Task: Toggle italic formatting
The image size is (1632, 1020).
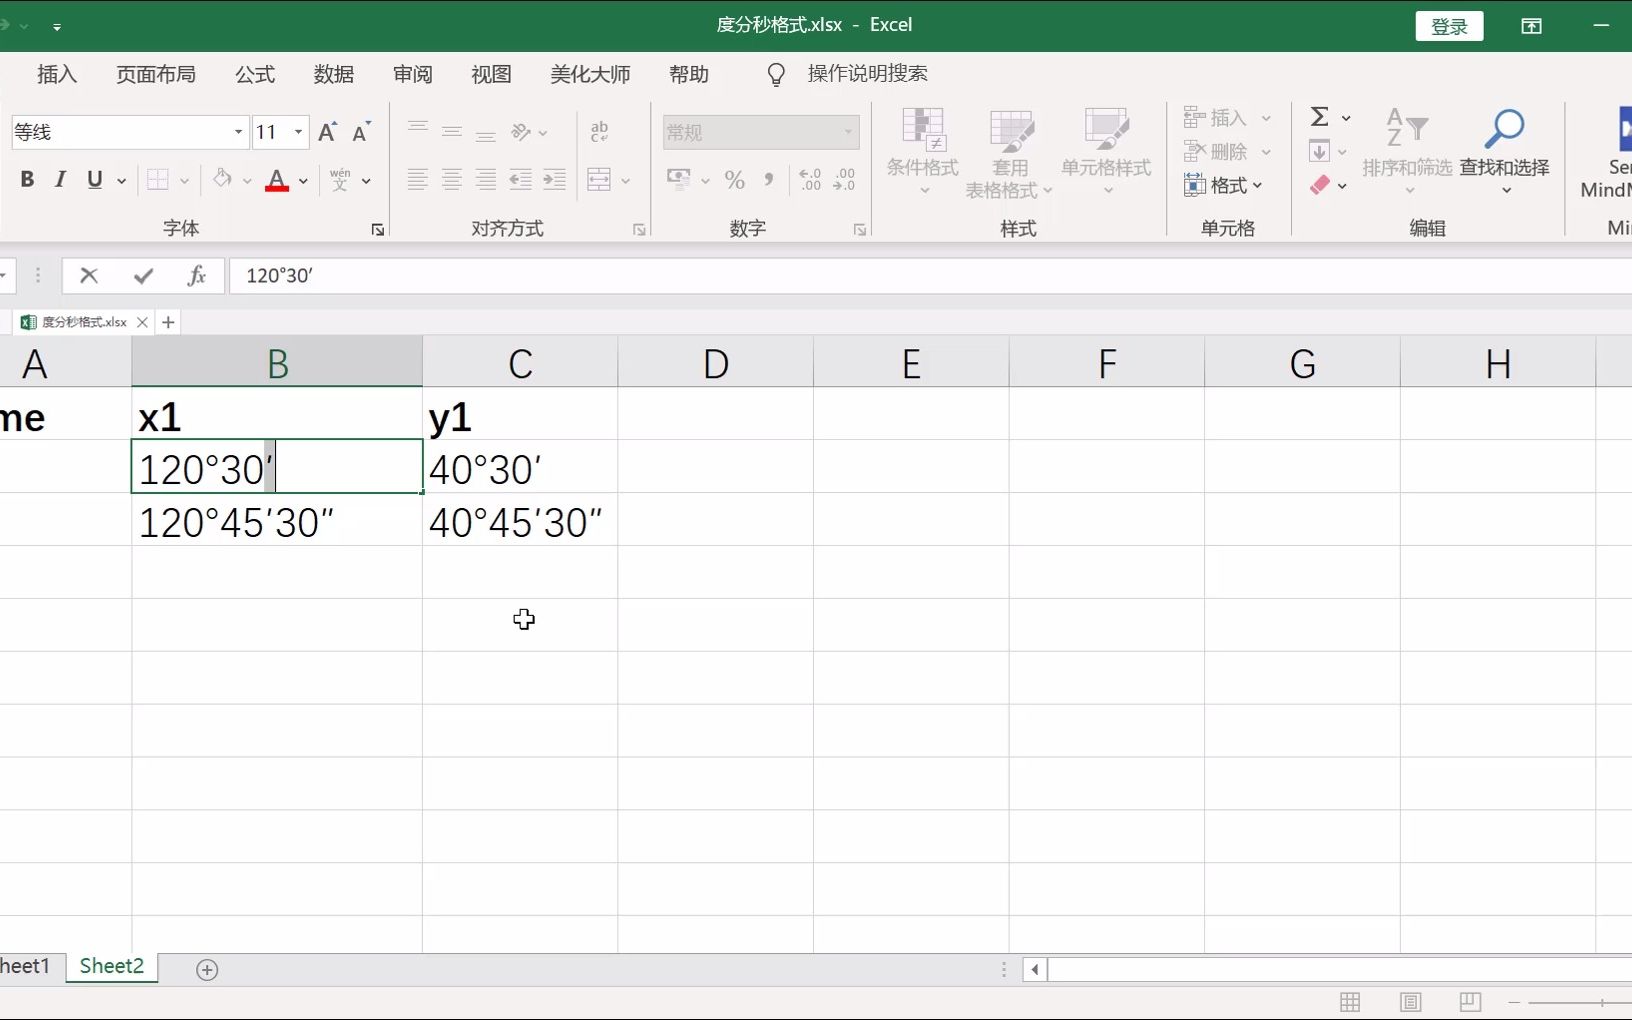Action: point(60,179)
